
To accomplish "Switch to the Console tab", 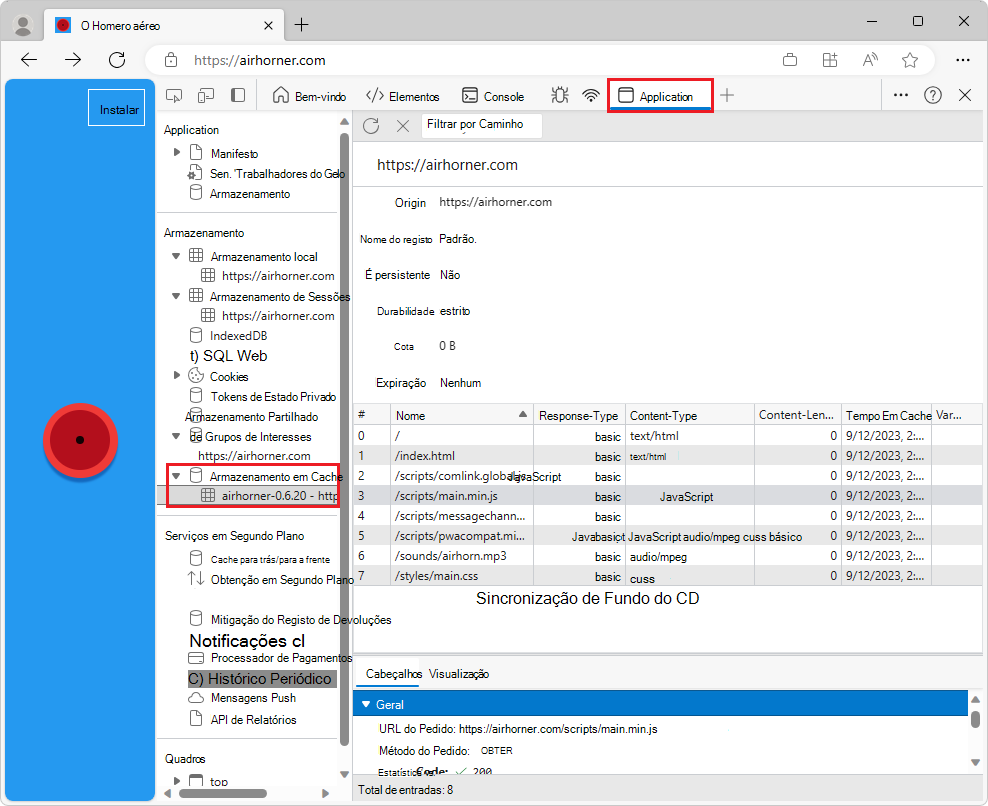I will click(x=493, y=95).
